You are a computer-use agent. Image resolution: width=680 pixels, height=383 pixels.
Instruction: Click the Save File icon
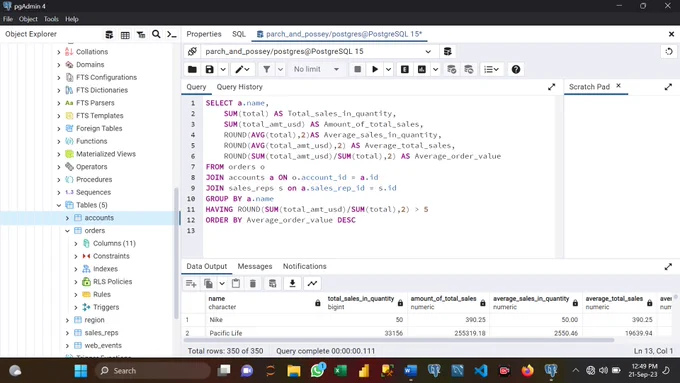pyautogui.click(x=209, y=69)
